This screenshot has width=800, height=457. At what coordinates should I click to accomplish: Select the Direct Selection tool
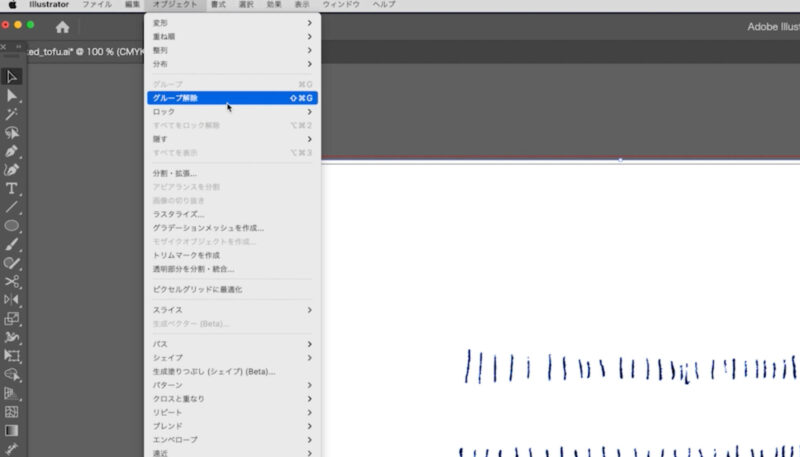click(x=12, y=95)
